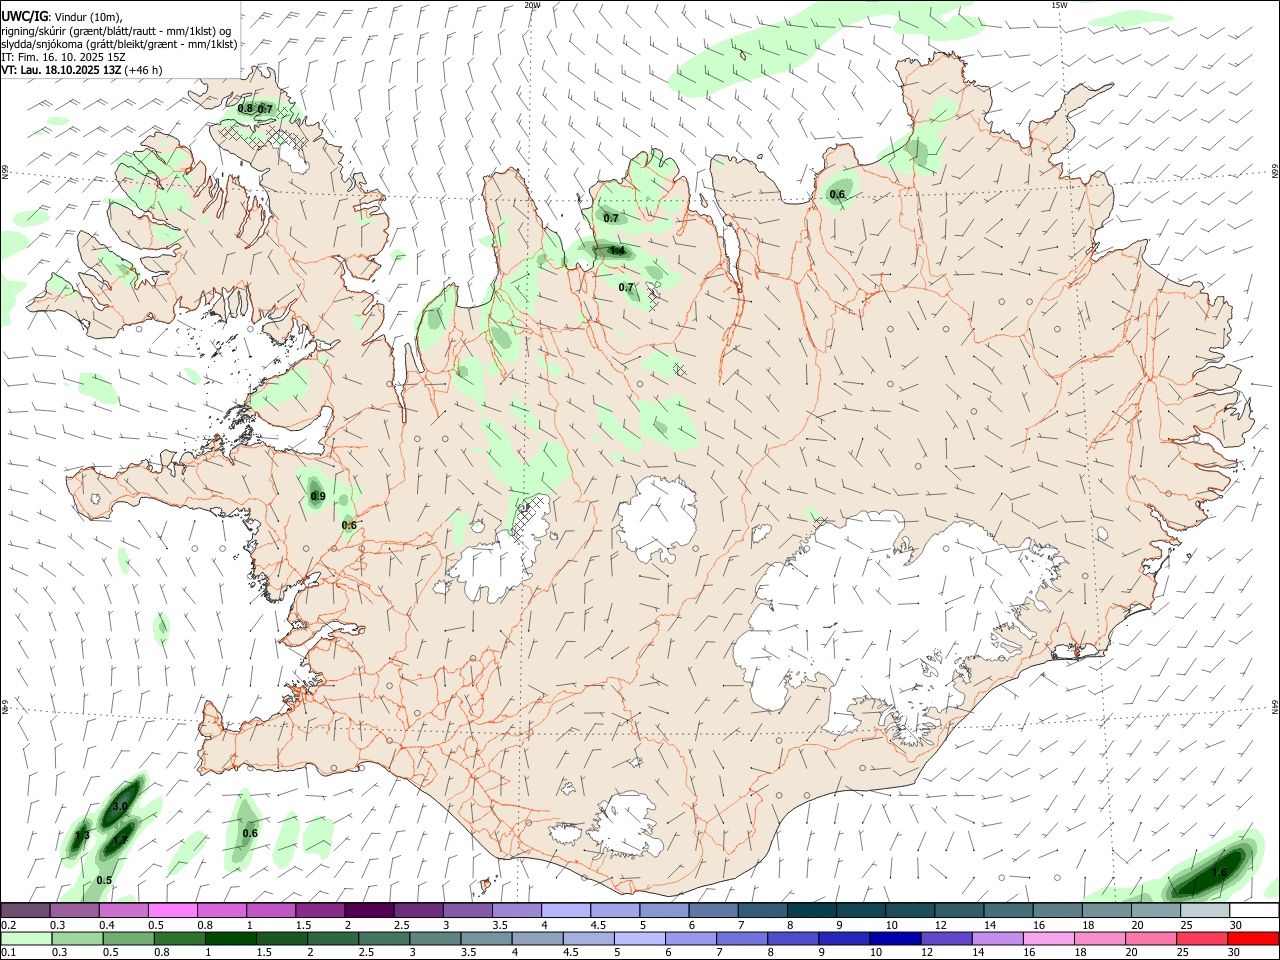Pick the 0.8 green rain legend swatch
This screenshot has width=1280, height=960.
[x=179, y=938]
